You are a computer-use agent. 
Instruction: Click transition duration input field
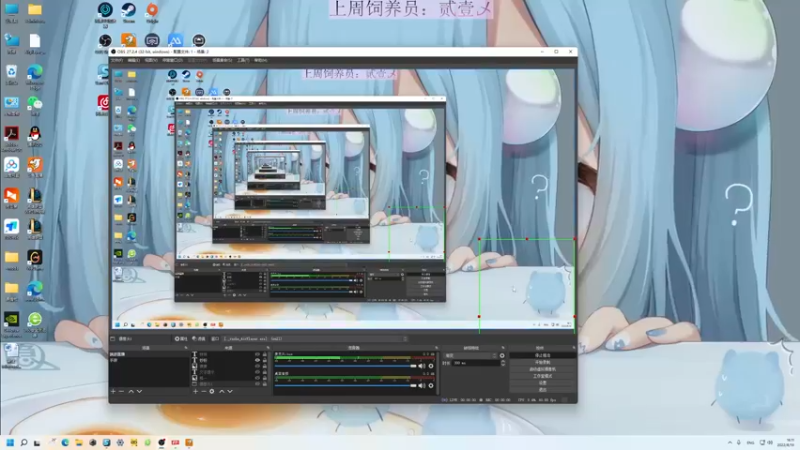click(476, 363)
